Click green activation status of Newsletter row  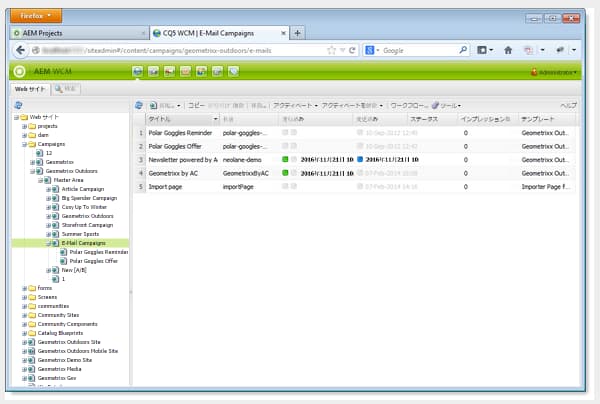point(285,160)
